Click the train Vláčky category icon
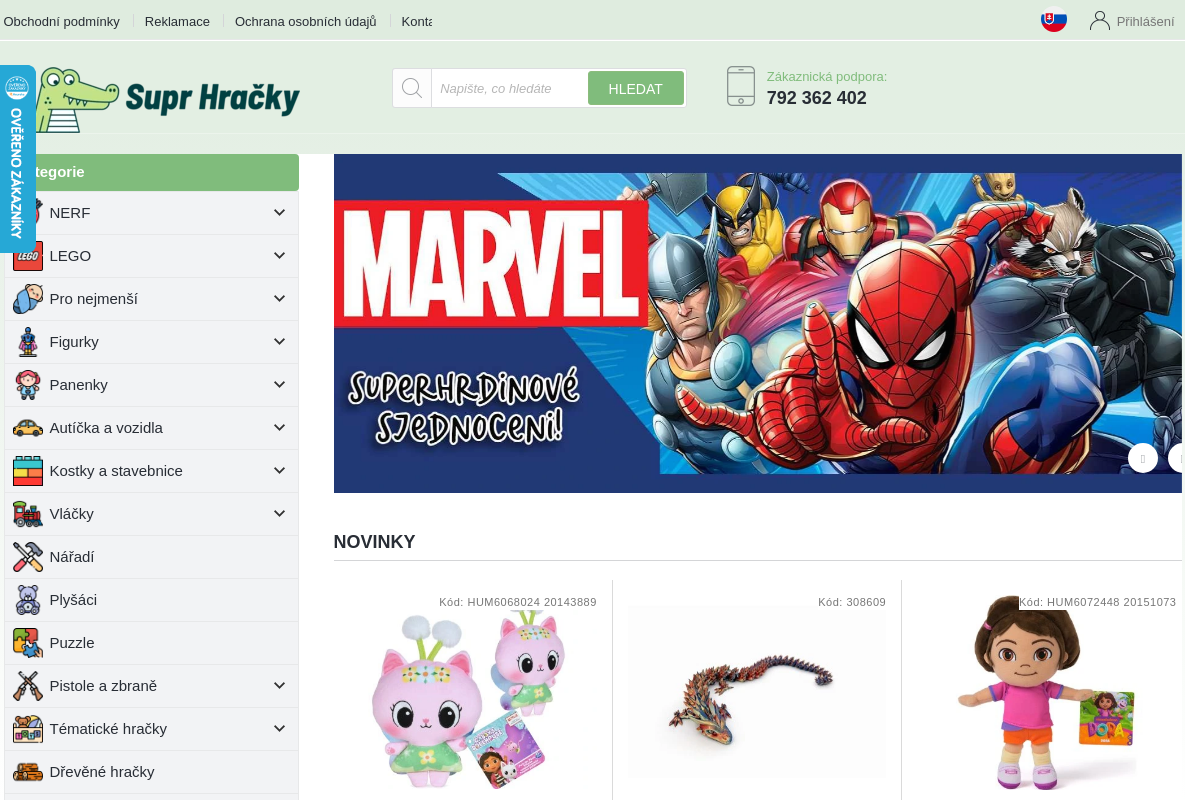 (28, 514)
